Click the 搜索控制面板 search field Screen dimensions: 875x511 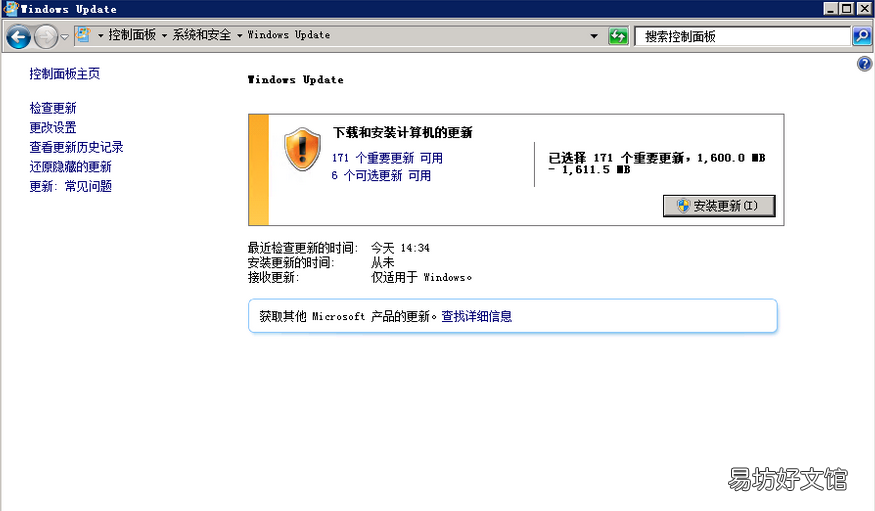pos(742,37)
